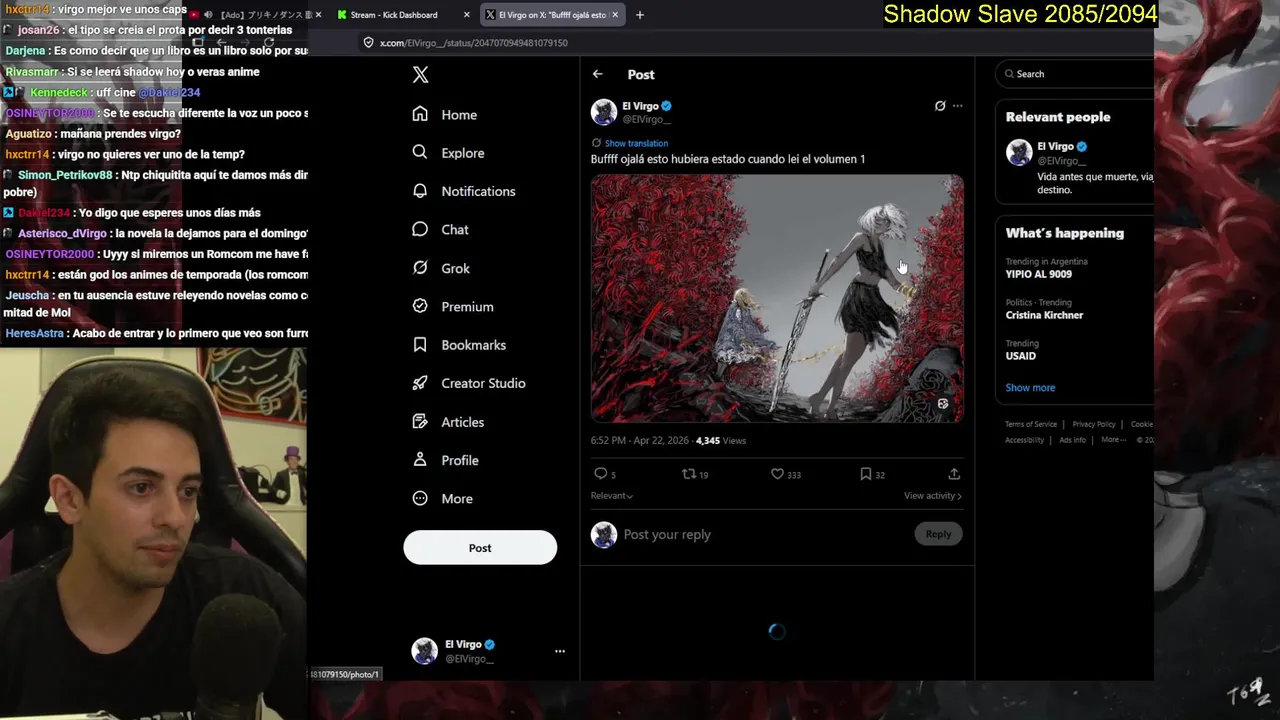This screenshot has height=720, width=1280.
Task: Click the Explore magnifier icon
Action: (x=420, y=152)
